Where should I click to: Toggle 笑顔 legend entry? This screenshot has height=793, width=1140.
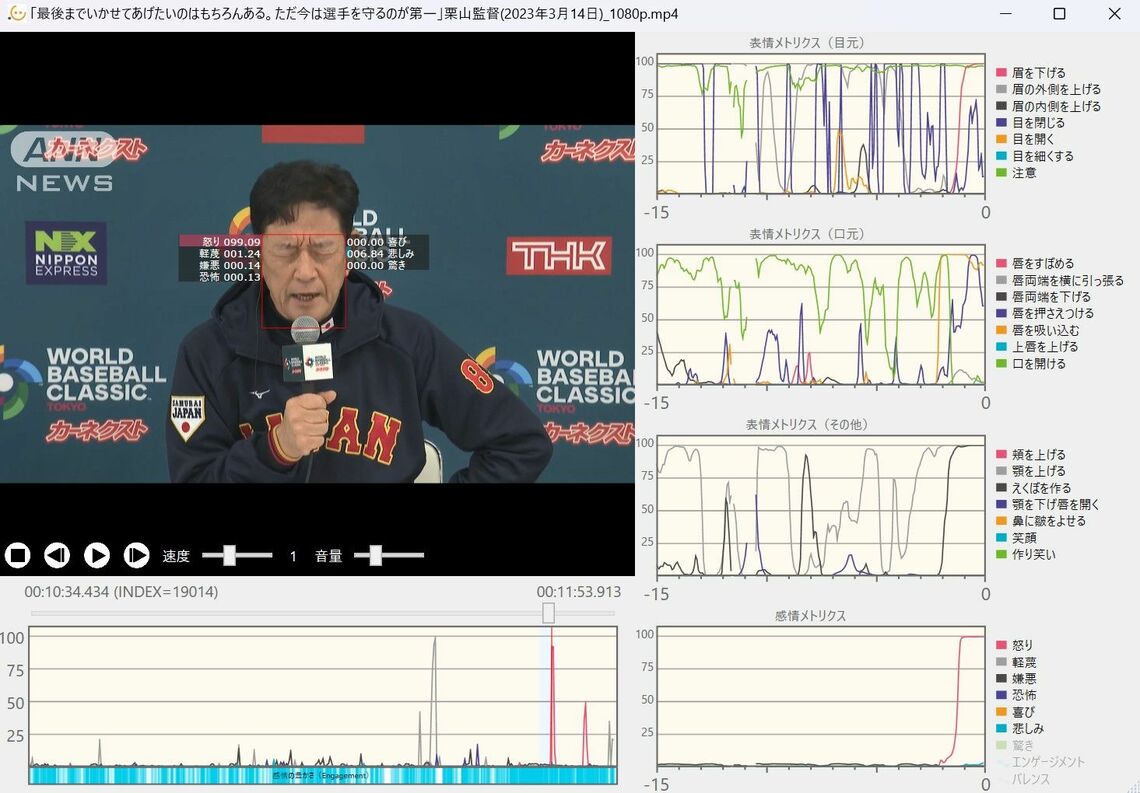click(x=1016, y=538)
